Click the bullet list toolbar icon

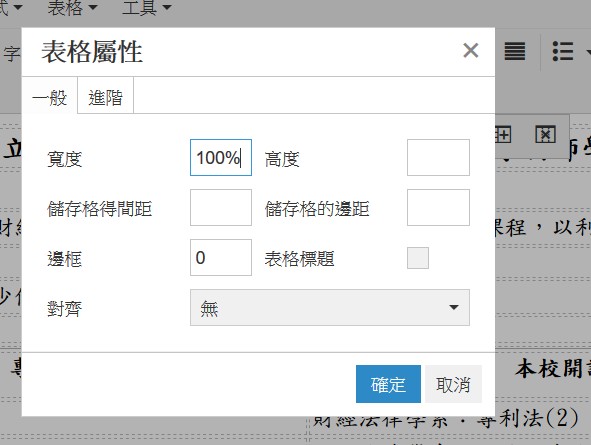[563, 51]
